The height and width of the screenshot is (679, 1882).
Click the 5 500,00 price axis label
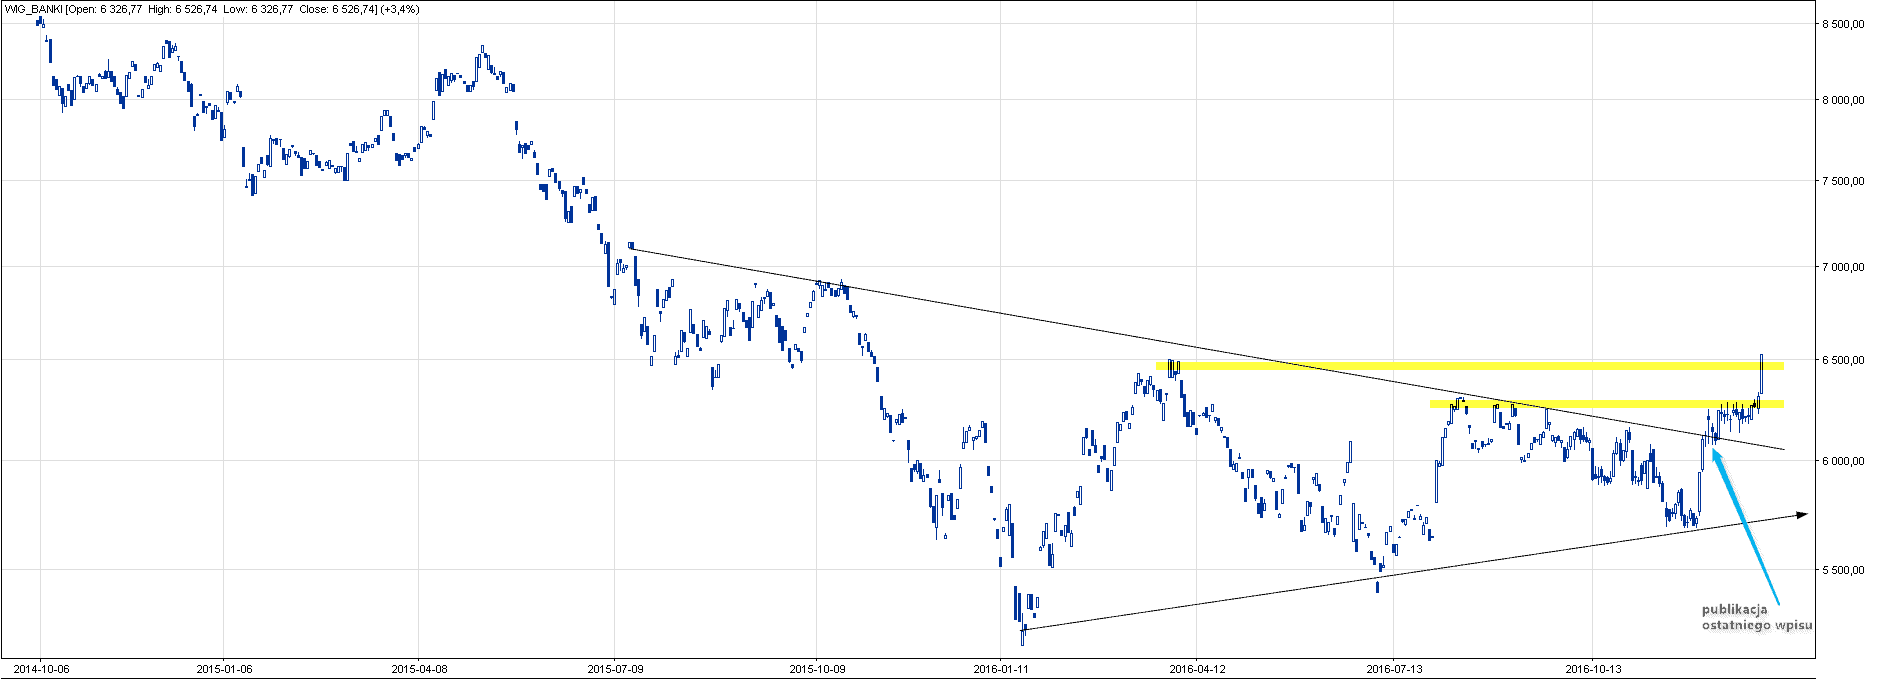1843,570
